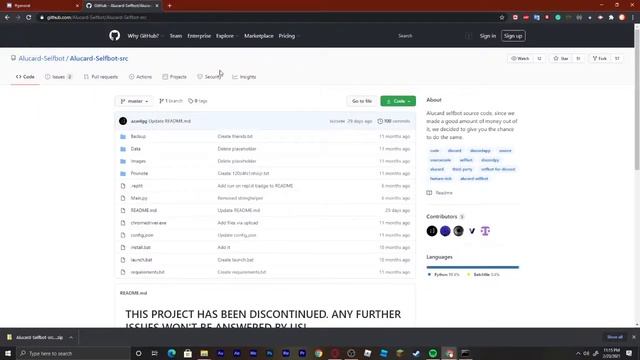Switch to the Pull requests tab
The image size is (640, 360).
point(101,77)
